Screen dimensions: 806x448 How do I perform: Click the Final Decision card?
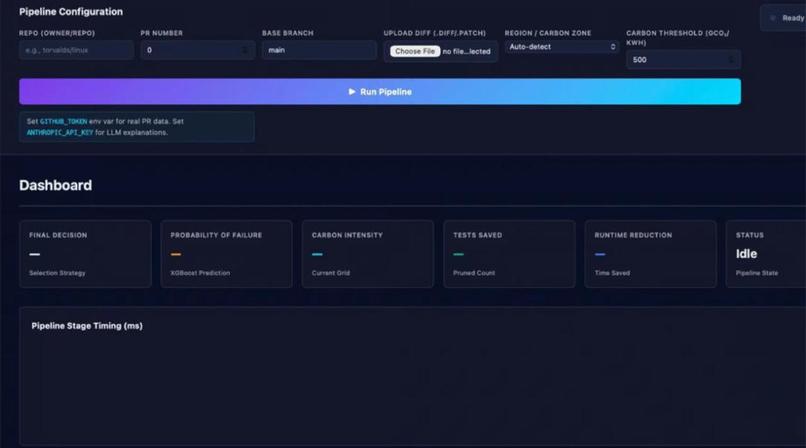coord(85,254)
